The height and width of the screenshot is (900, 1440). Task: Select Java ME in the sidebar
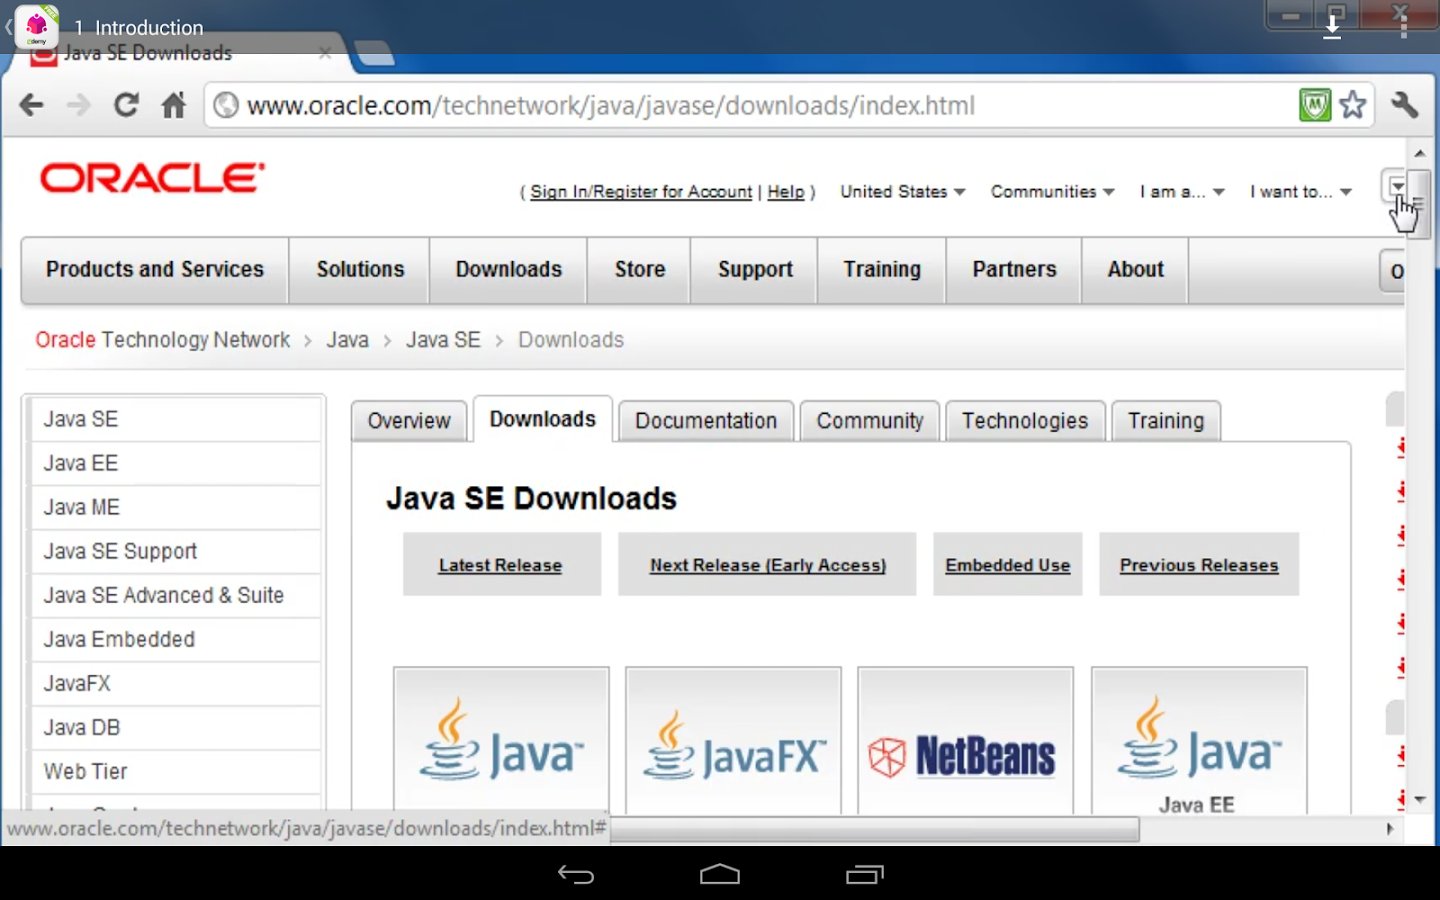[175, 507]
